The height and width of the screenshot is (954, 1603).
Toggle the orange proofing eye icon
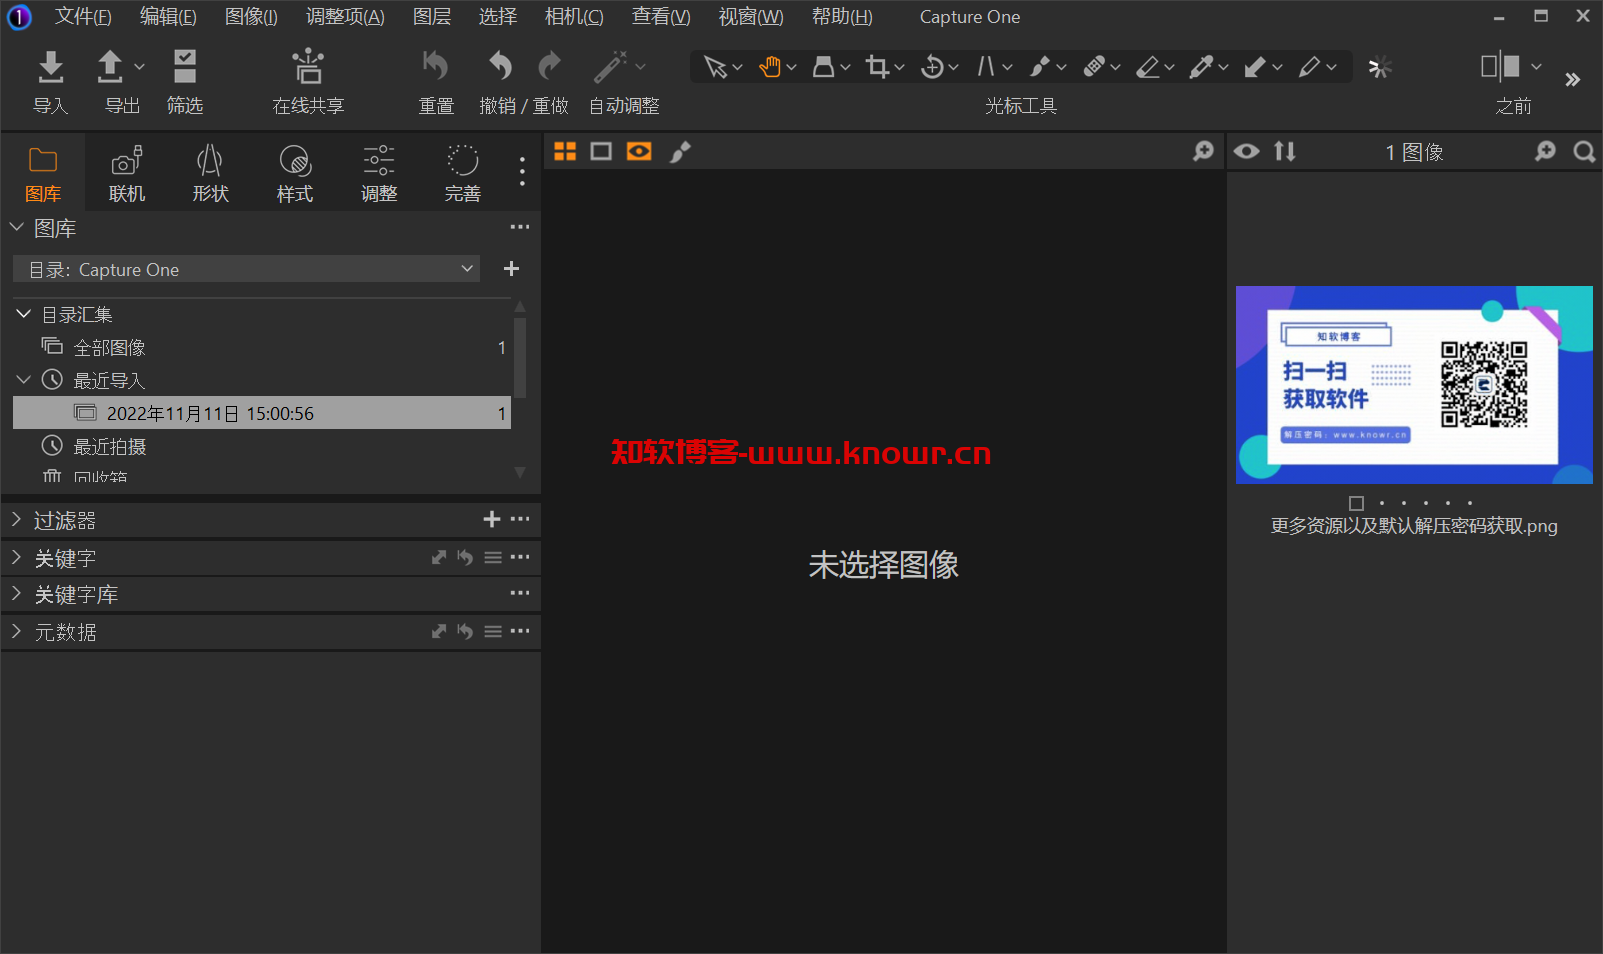pyautogui.click(x=639, y=151)
